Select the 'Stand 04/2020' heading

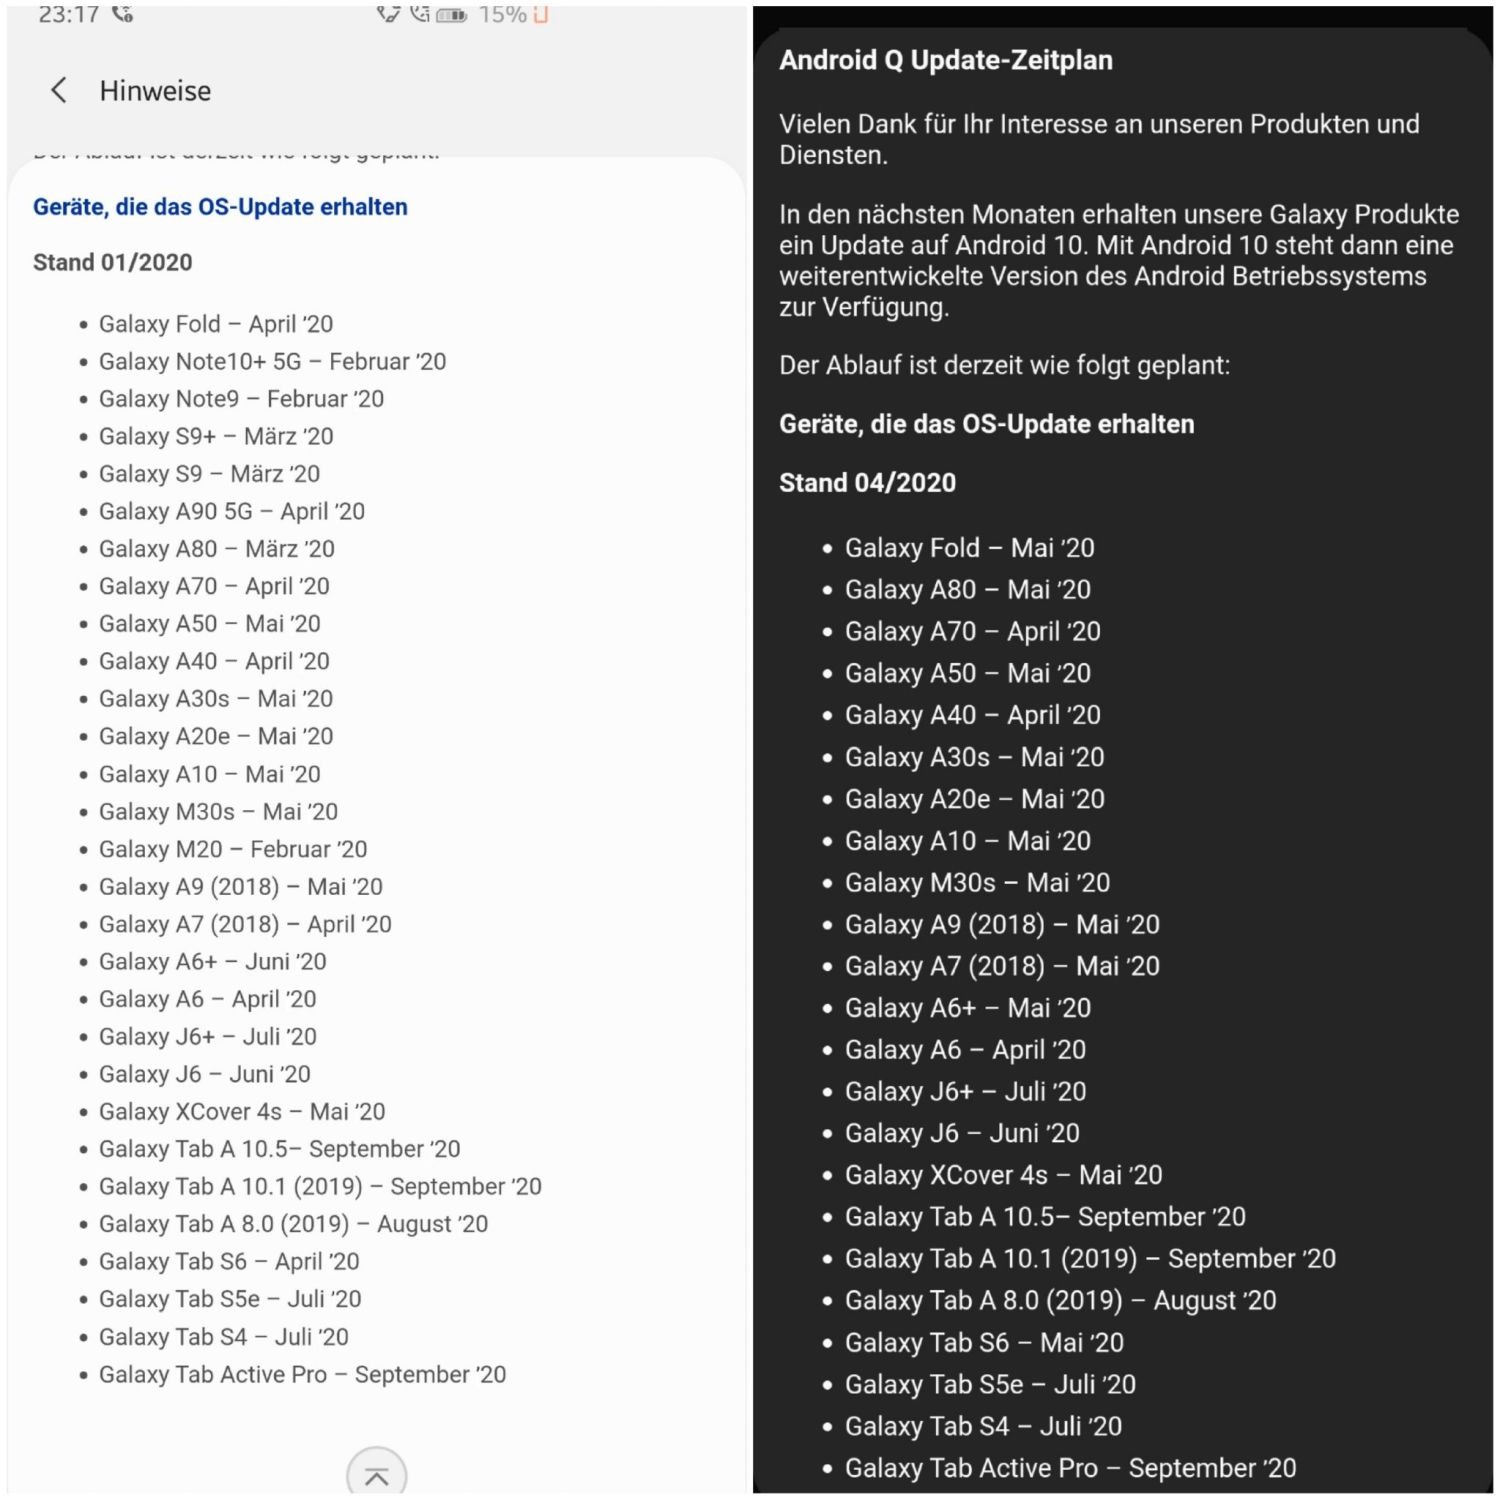867,483
